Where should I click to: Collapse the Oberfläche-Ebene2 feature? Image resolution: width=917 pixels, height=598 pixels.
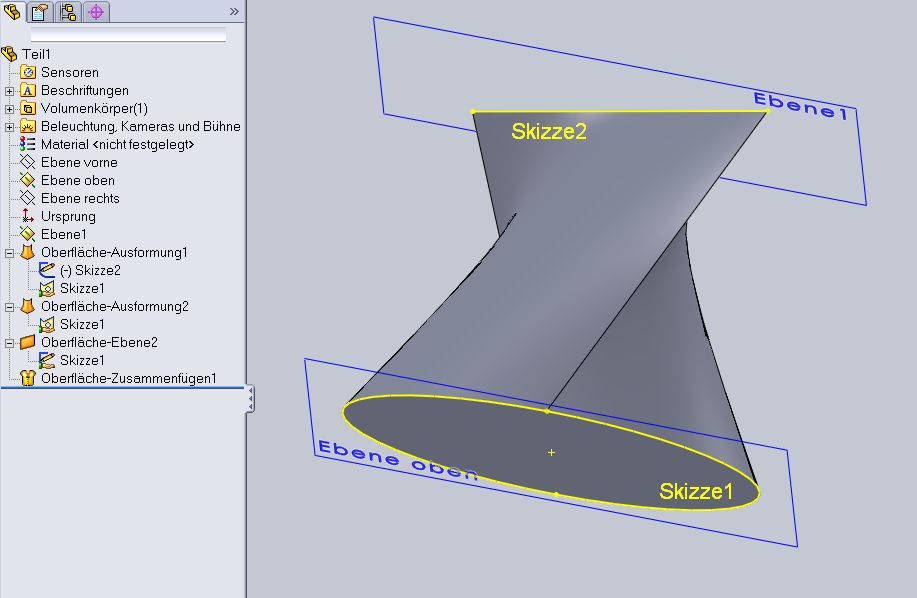[x=10, y=343]
